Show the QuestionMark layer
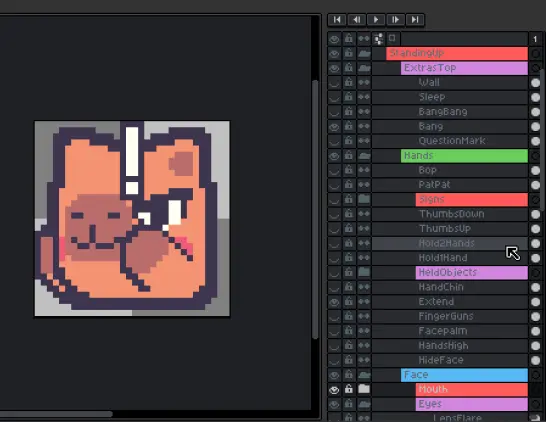 334,141
